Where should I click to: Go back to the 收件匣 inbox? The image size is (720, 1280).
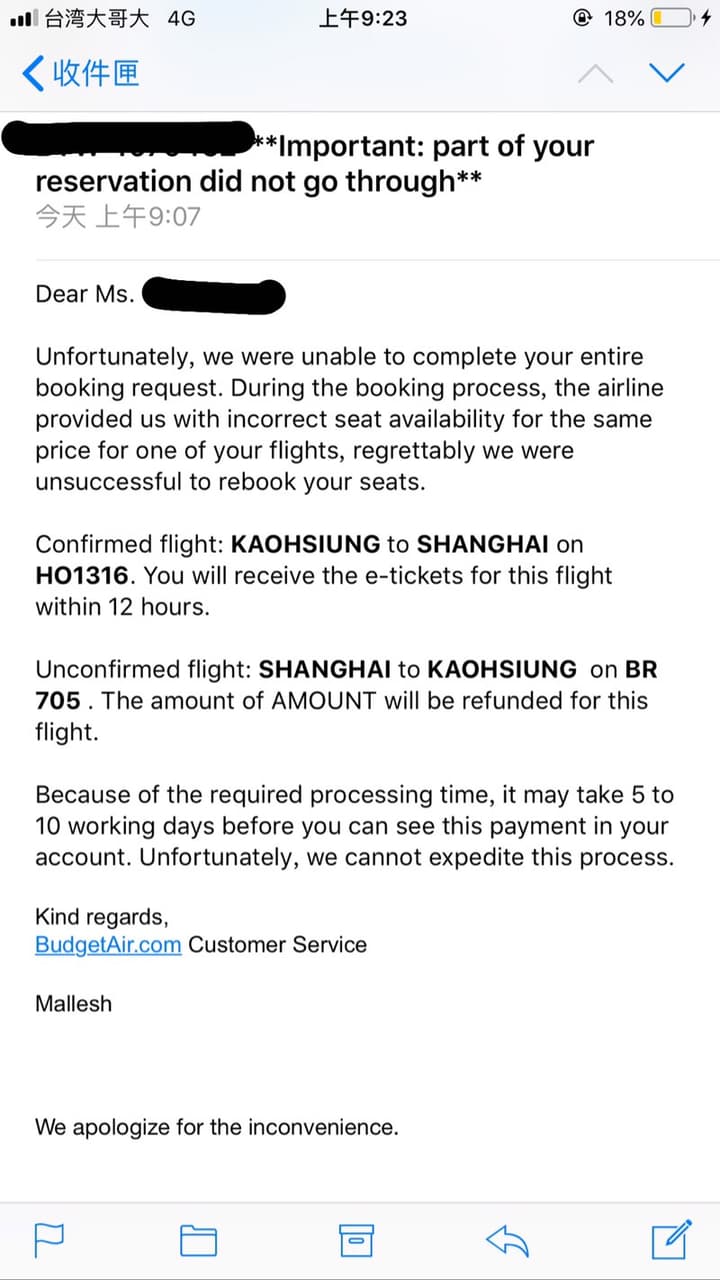pyautogui.click(x=81, y=73)
